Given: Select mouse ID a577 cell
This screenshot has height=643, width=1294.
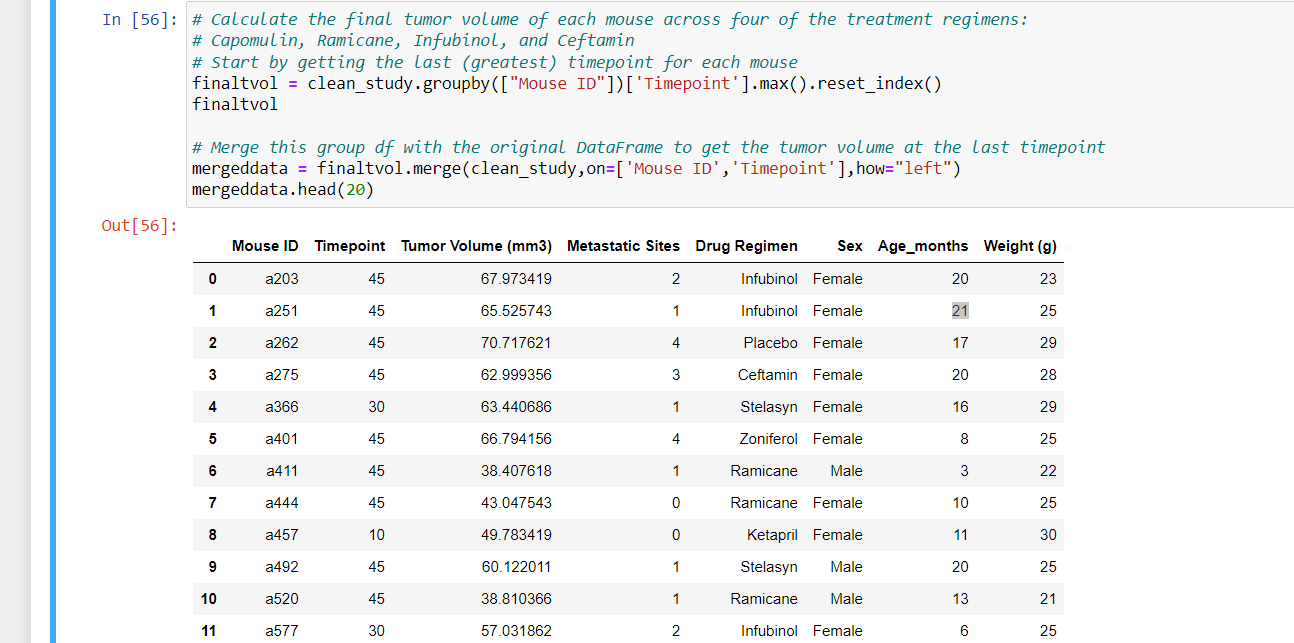Looking at the screenshot, I should pos(282,631).
